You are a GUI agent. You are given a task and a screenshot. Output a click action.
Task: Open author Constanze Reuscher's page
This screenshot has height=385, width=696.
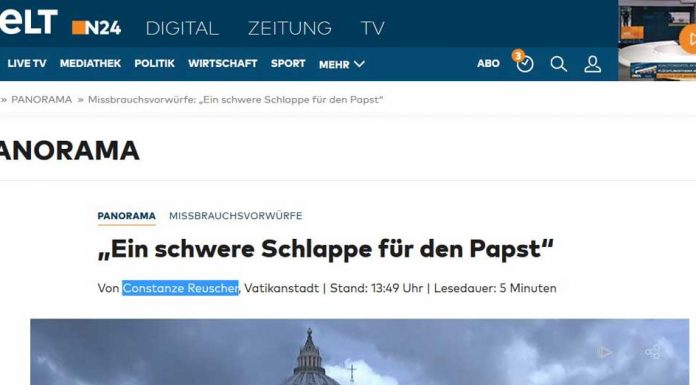coord(180,288)
